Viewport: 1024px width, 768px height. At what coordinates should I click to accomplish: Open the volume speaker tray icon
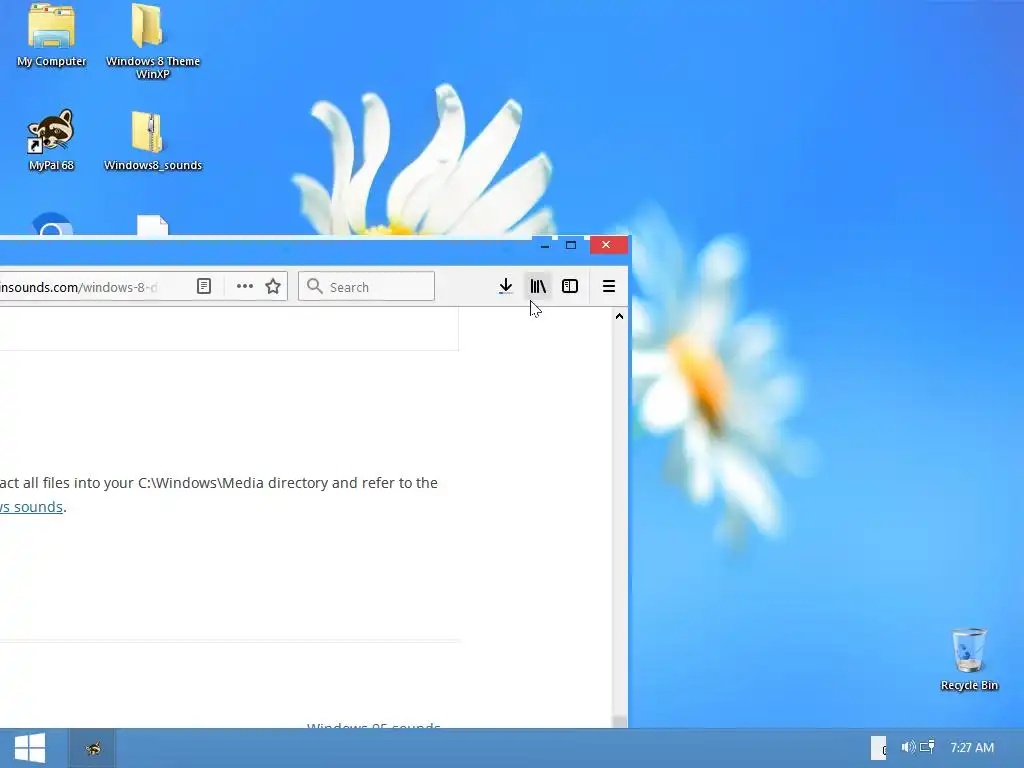pyautogui.click(x=908, y=746)
